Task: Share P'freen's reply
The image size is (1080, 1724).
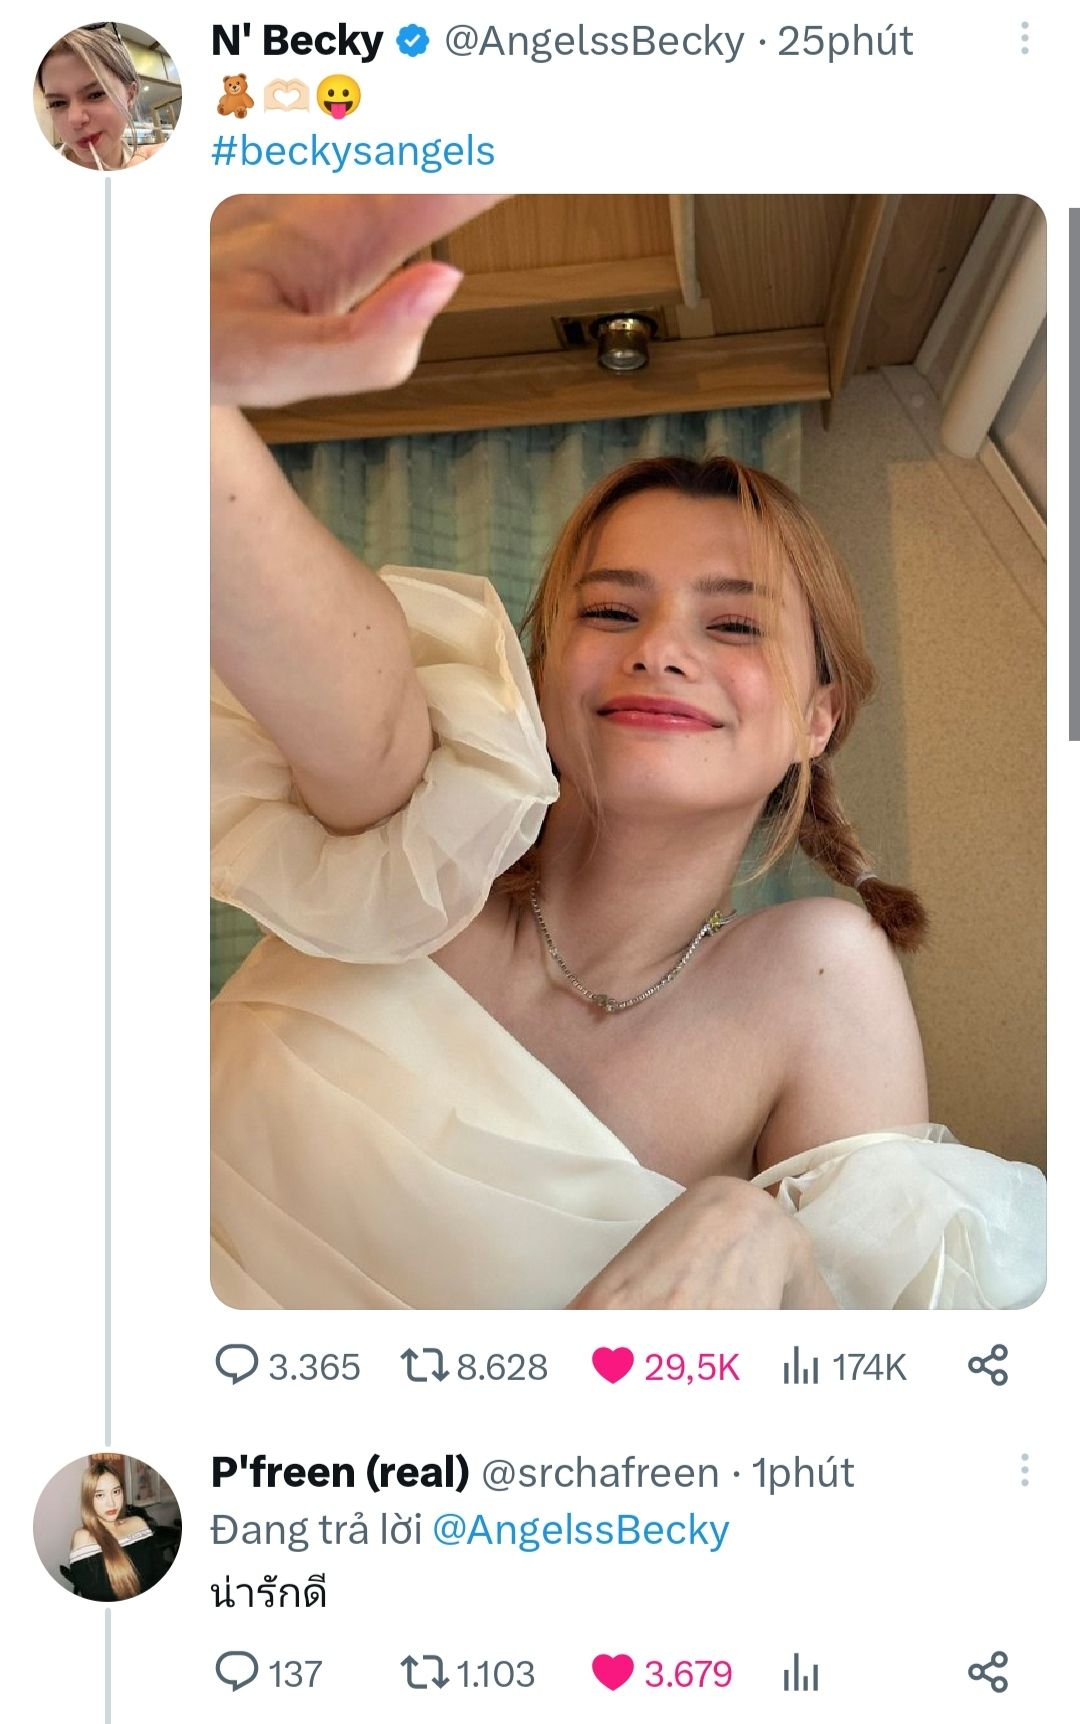Action: [988, 1672]
